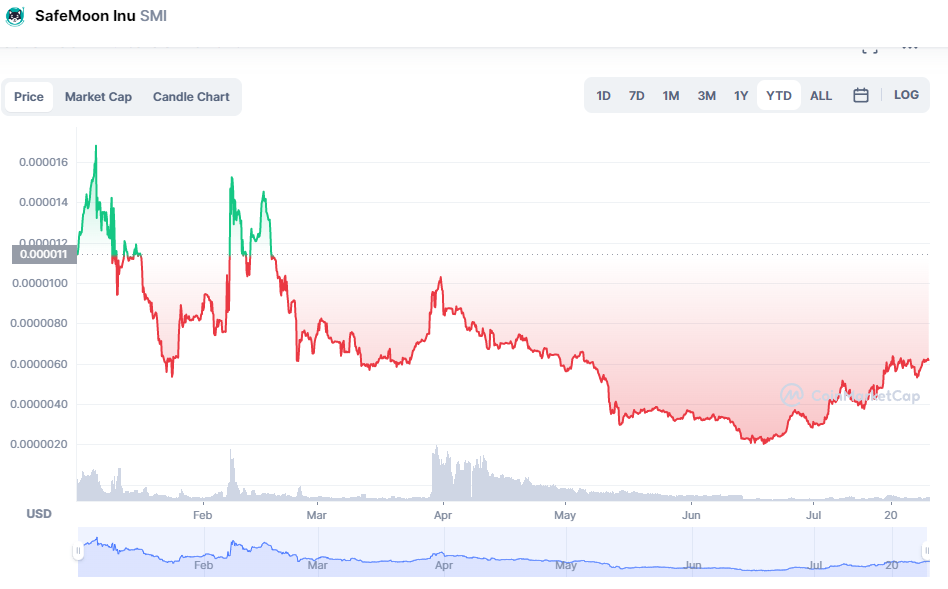
Task: Grab the left handle of range slider
Action: [x=78, y=551]
